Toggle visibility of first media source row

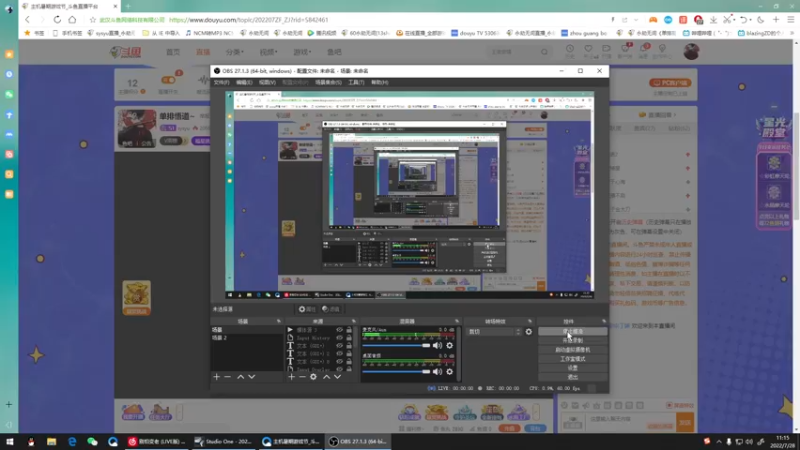click(339, 330)
